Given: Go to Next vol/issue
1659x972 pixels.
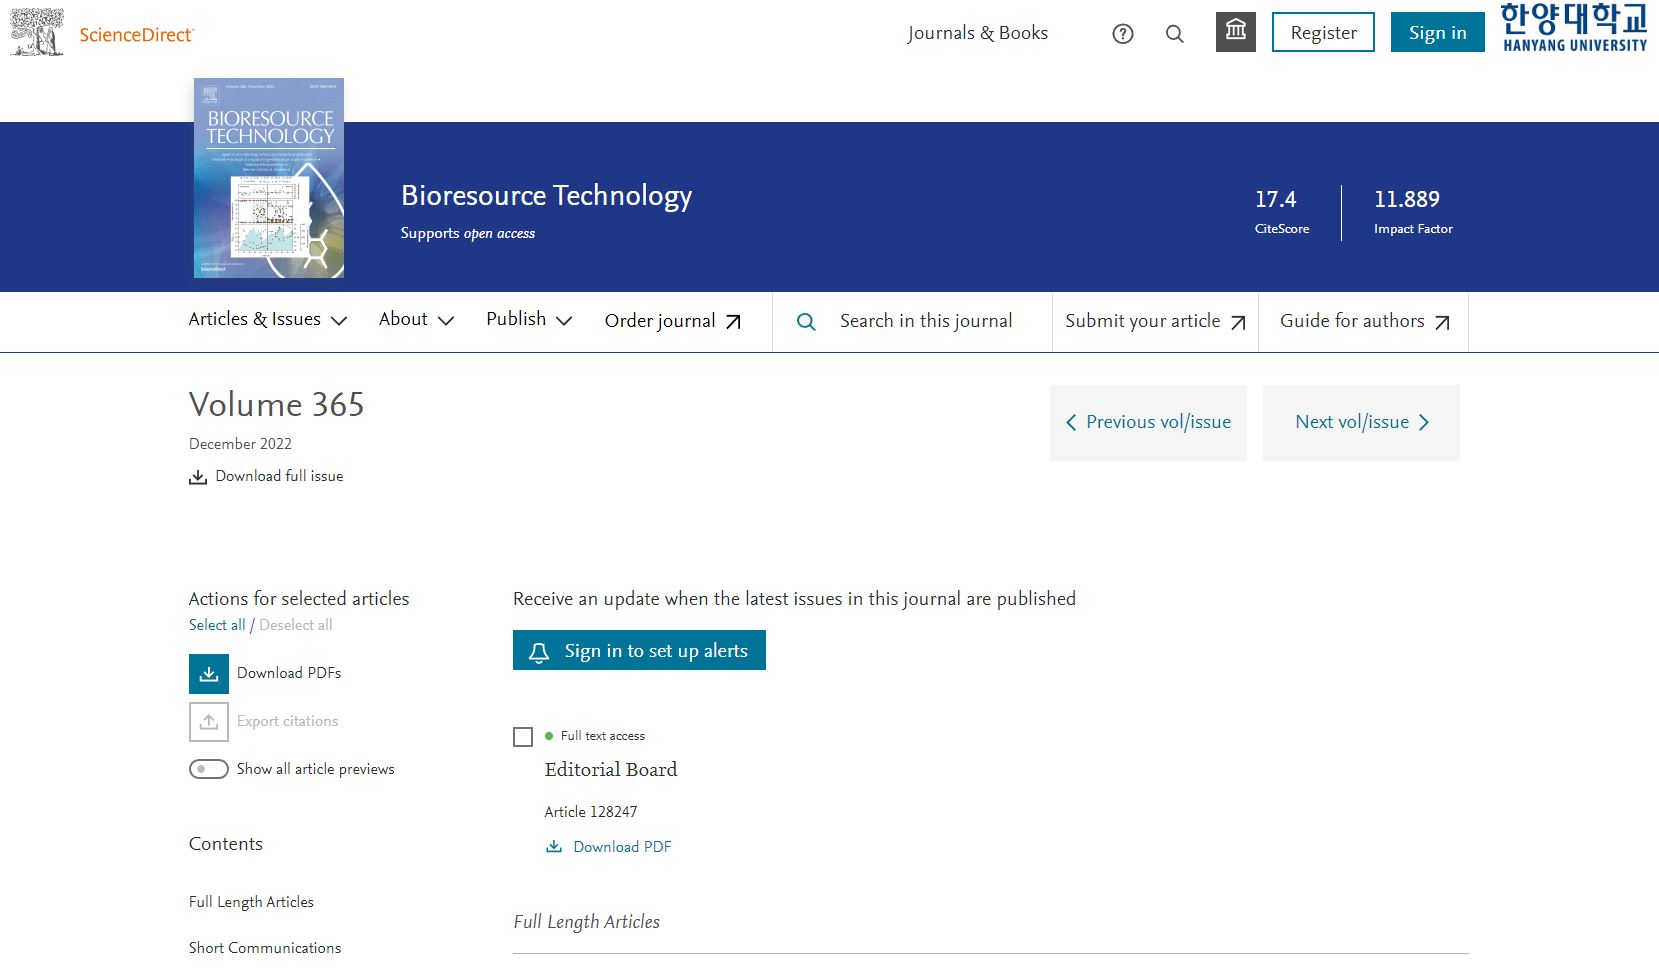Looking at the screenshot, I should click(x=1361, y=423).
